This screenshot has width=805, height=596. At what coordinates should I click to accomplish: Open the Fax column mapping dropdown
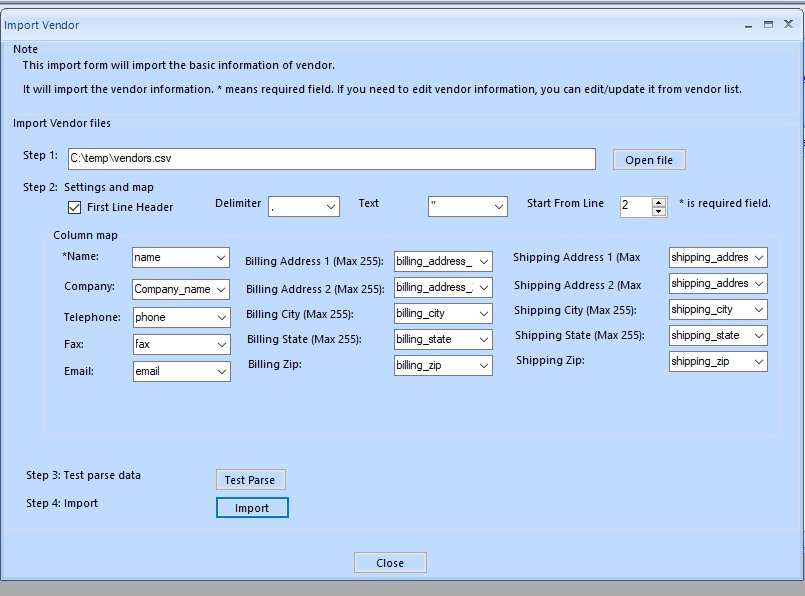pyautogui.click(x=221, y=344)
